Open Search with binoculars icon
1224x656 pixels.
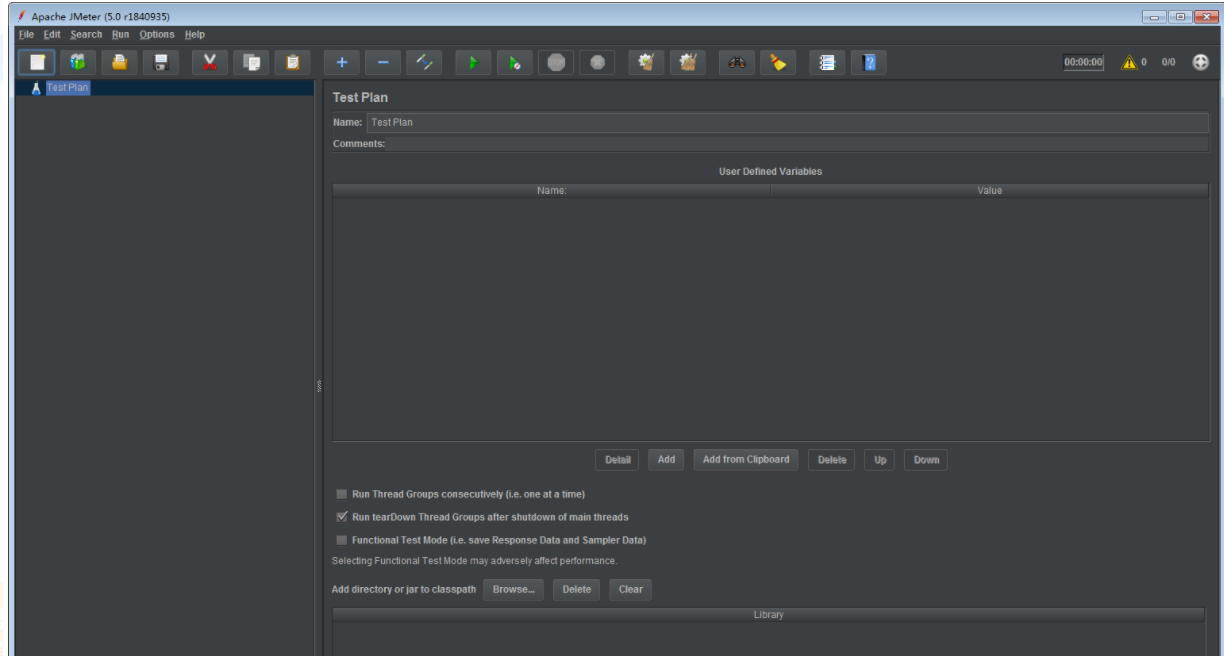click(x=737, y=62)
